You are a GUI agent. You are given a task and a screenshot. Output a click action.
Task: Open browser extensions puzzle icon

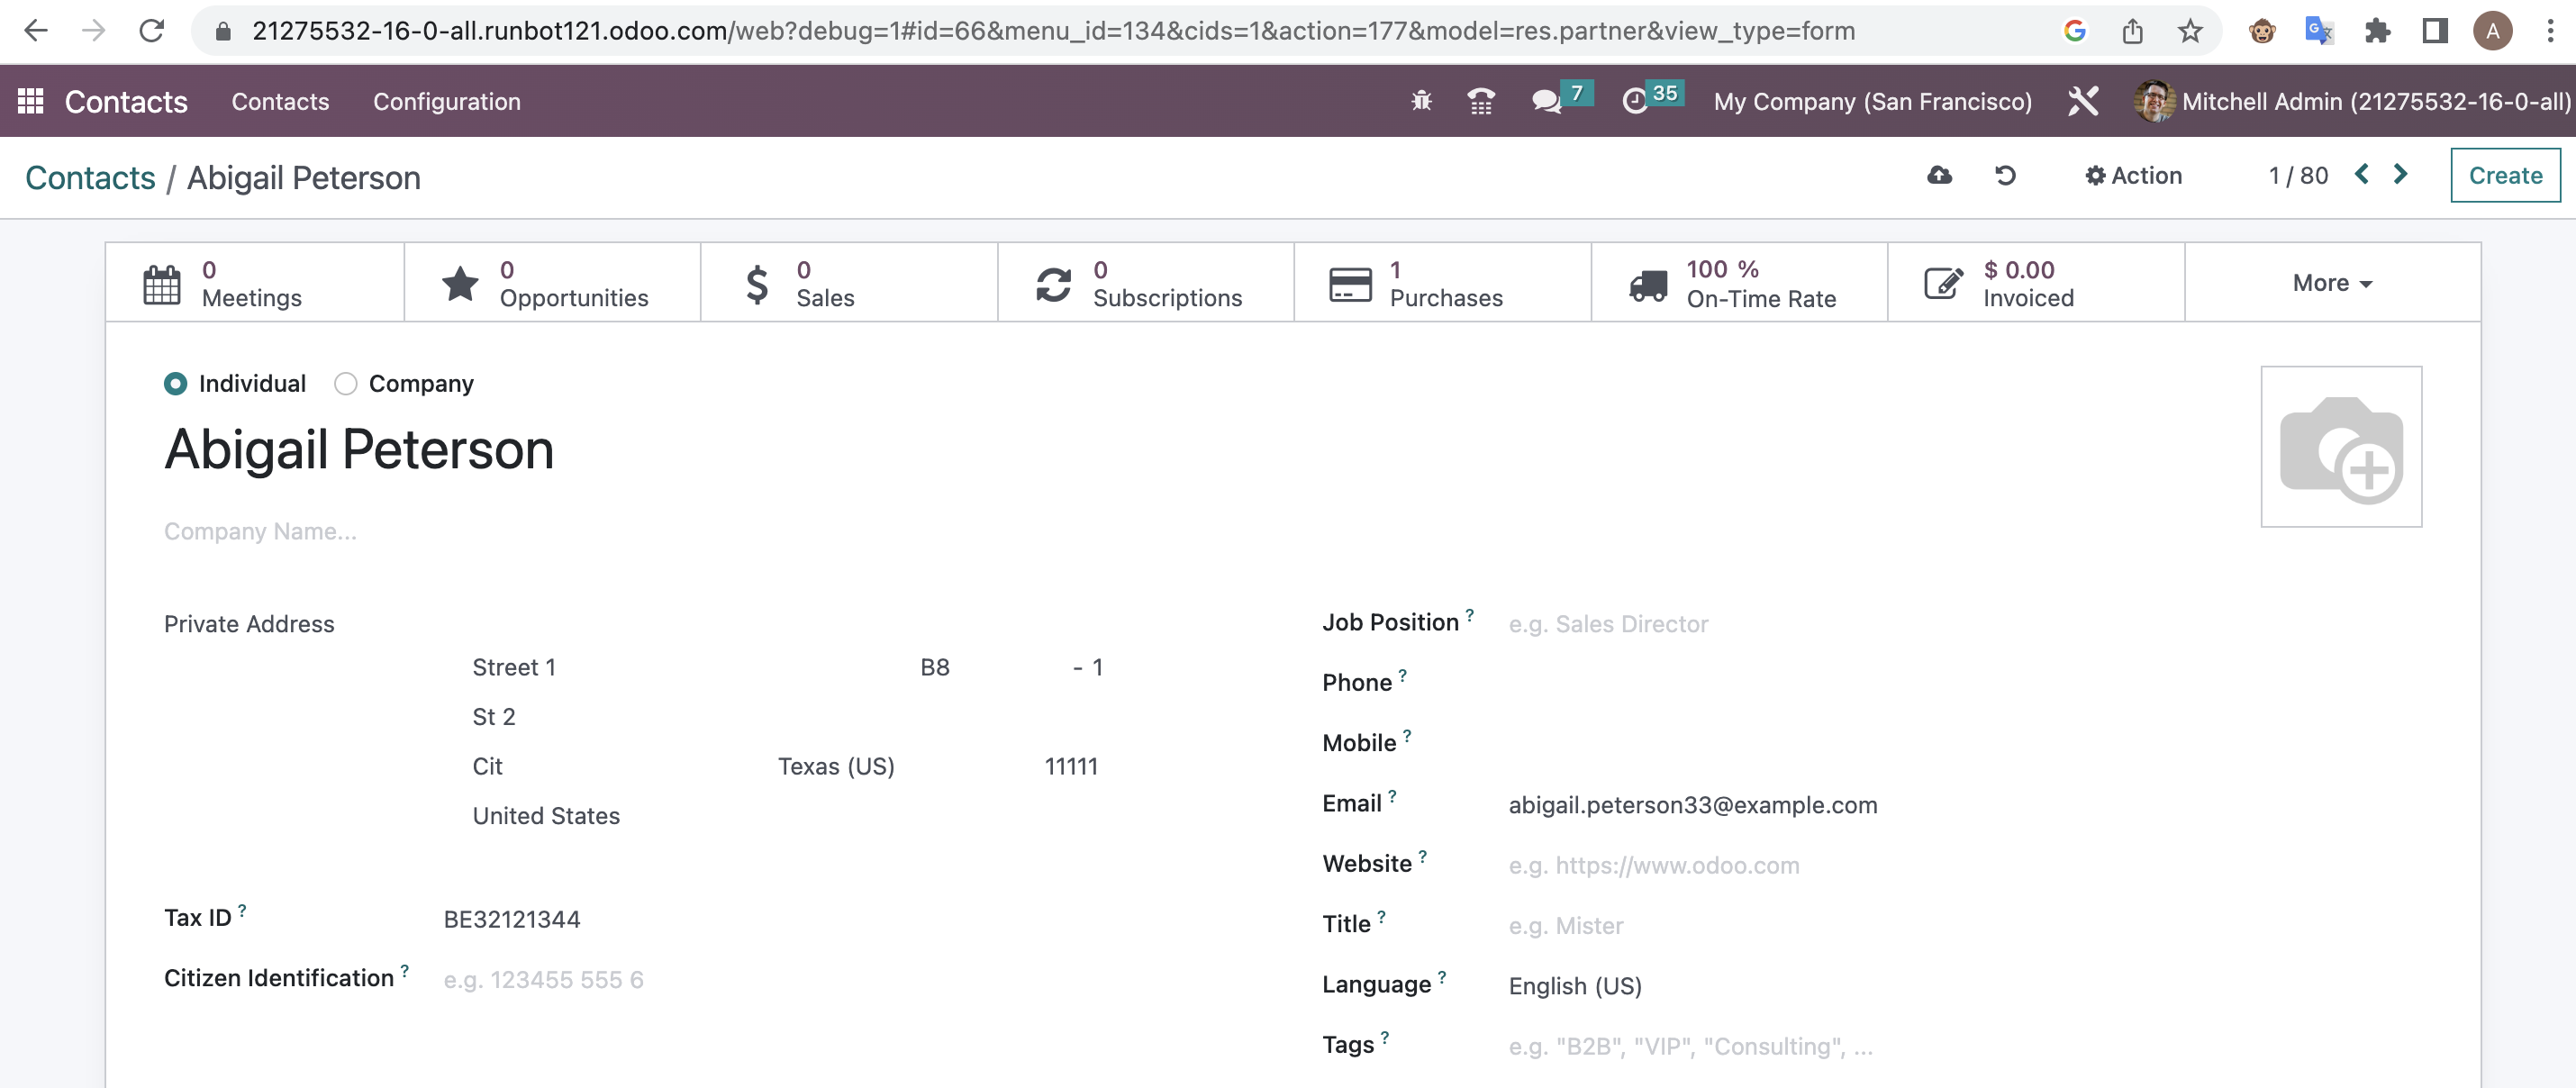[x=2377, y=31]
